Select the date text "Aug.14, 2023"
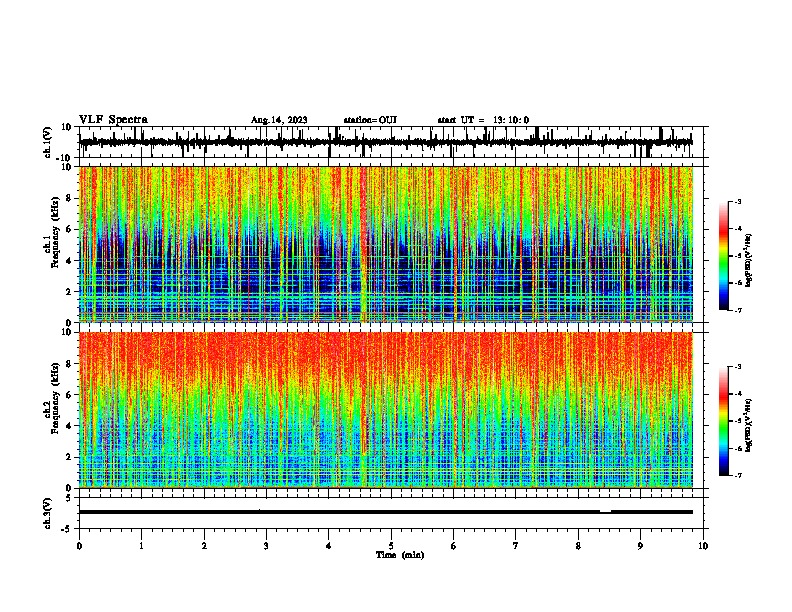This screenshot has width=792, height=612. pyautogui.click(x=279, y=120)
